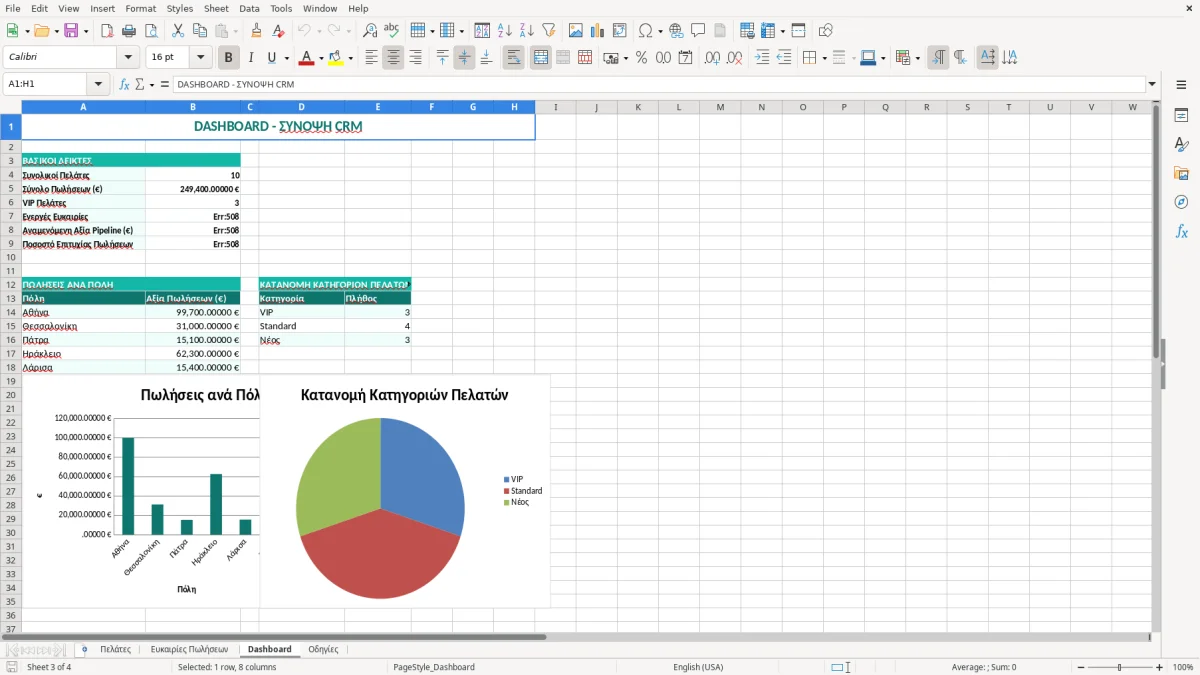Open the sidebar Styles panel icon
The width and height of the screenshot is (1200, 675).
(x=1181, y=145)
